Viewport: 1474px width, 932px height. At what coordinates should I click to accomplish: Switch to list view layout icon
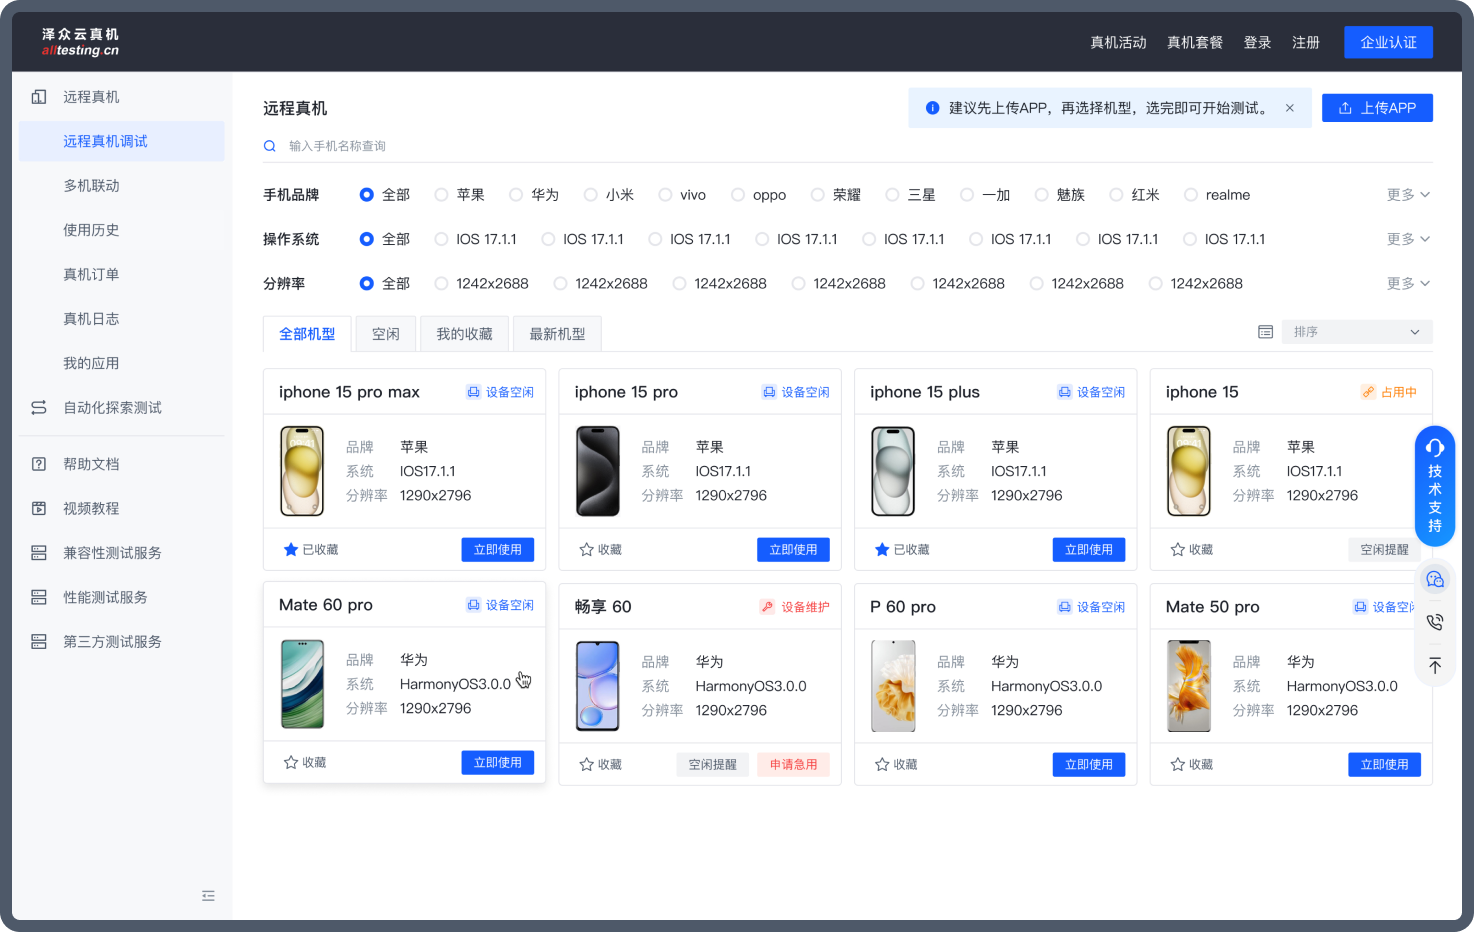(1265, 332)
